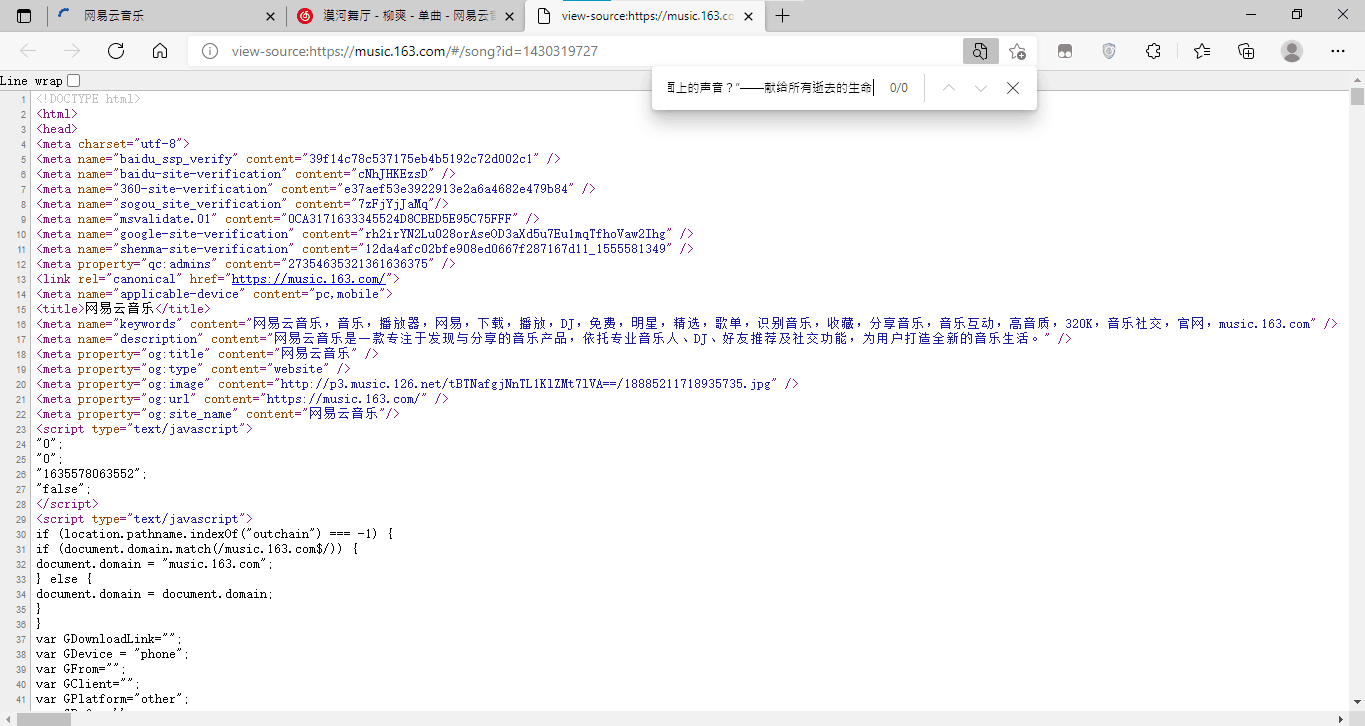Toggle the find-on-page icon in address bar
Screen dimensions: 1365x726
980,51
